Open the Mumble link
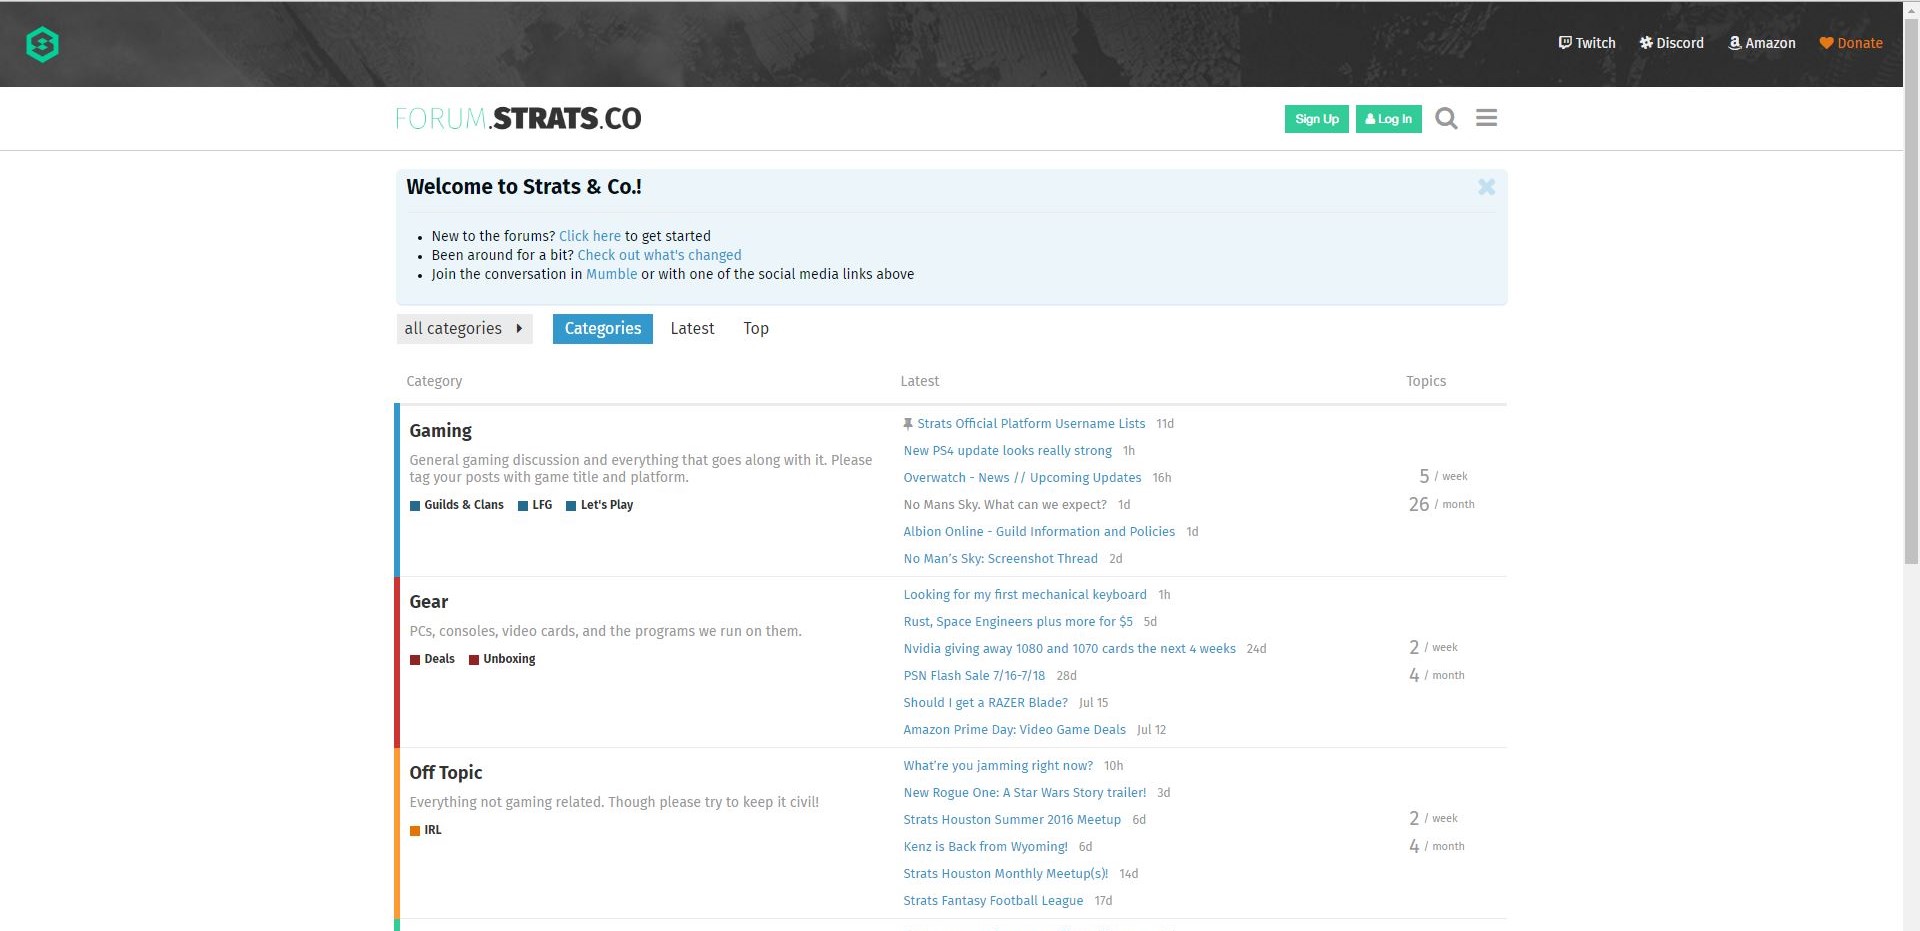1920x931 pixels. point(611,274)
